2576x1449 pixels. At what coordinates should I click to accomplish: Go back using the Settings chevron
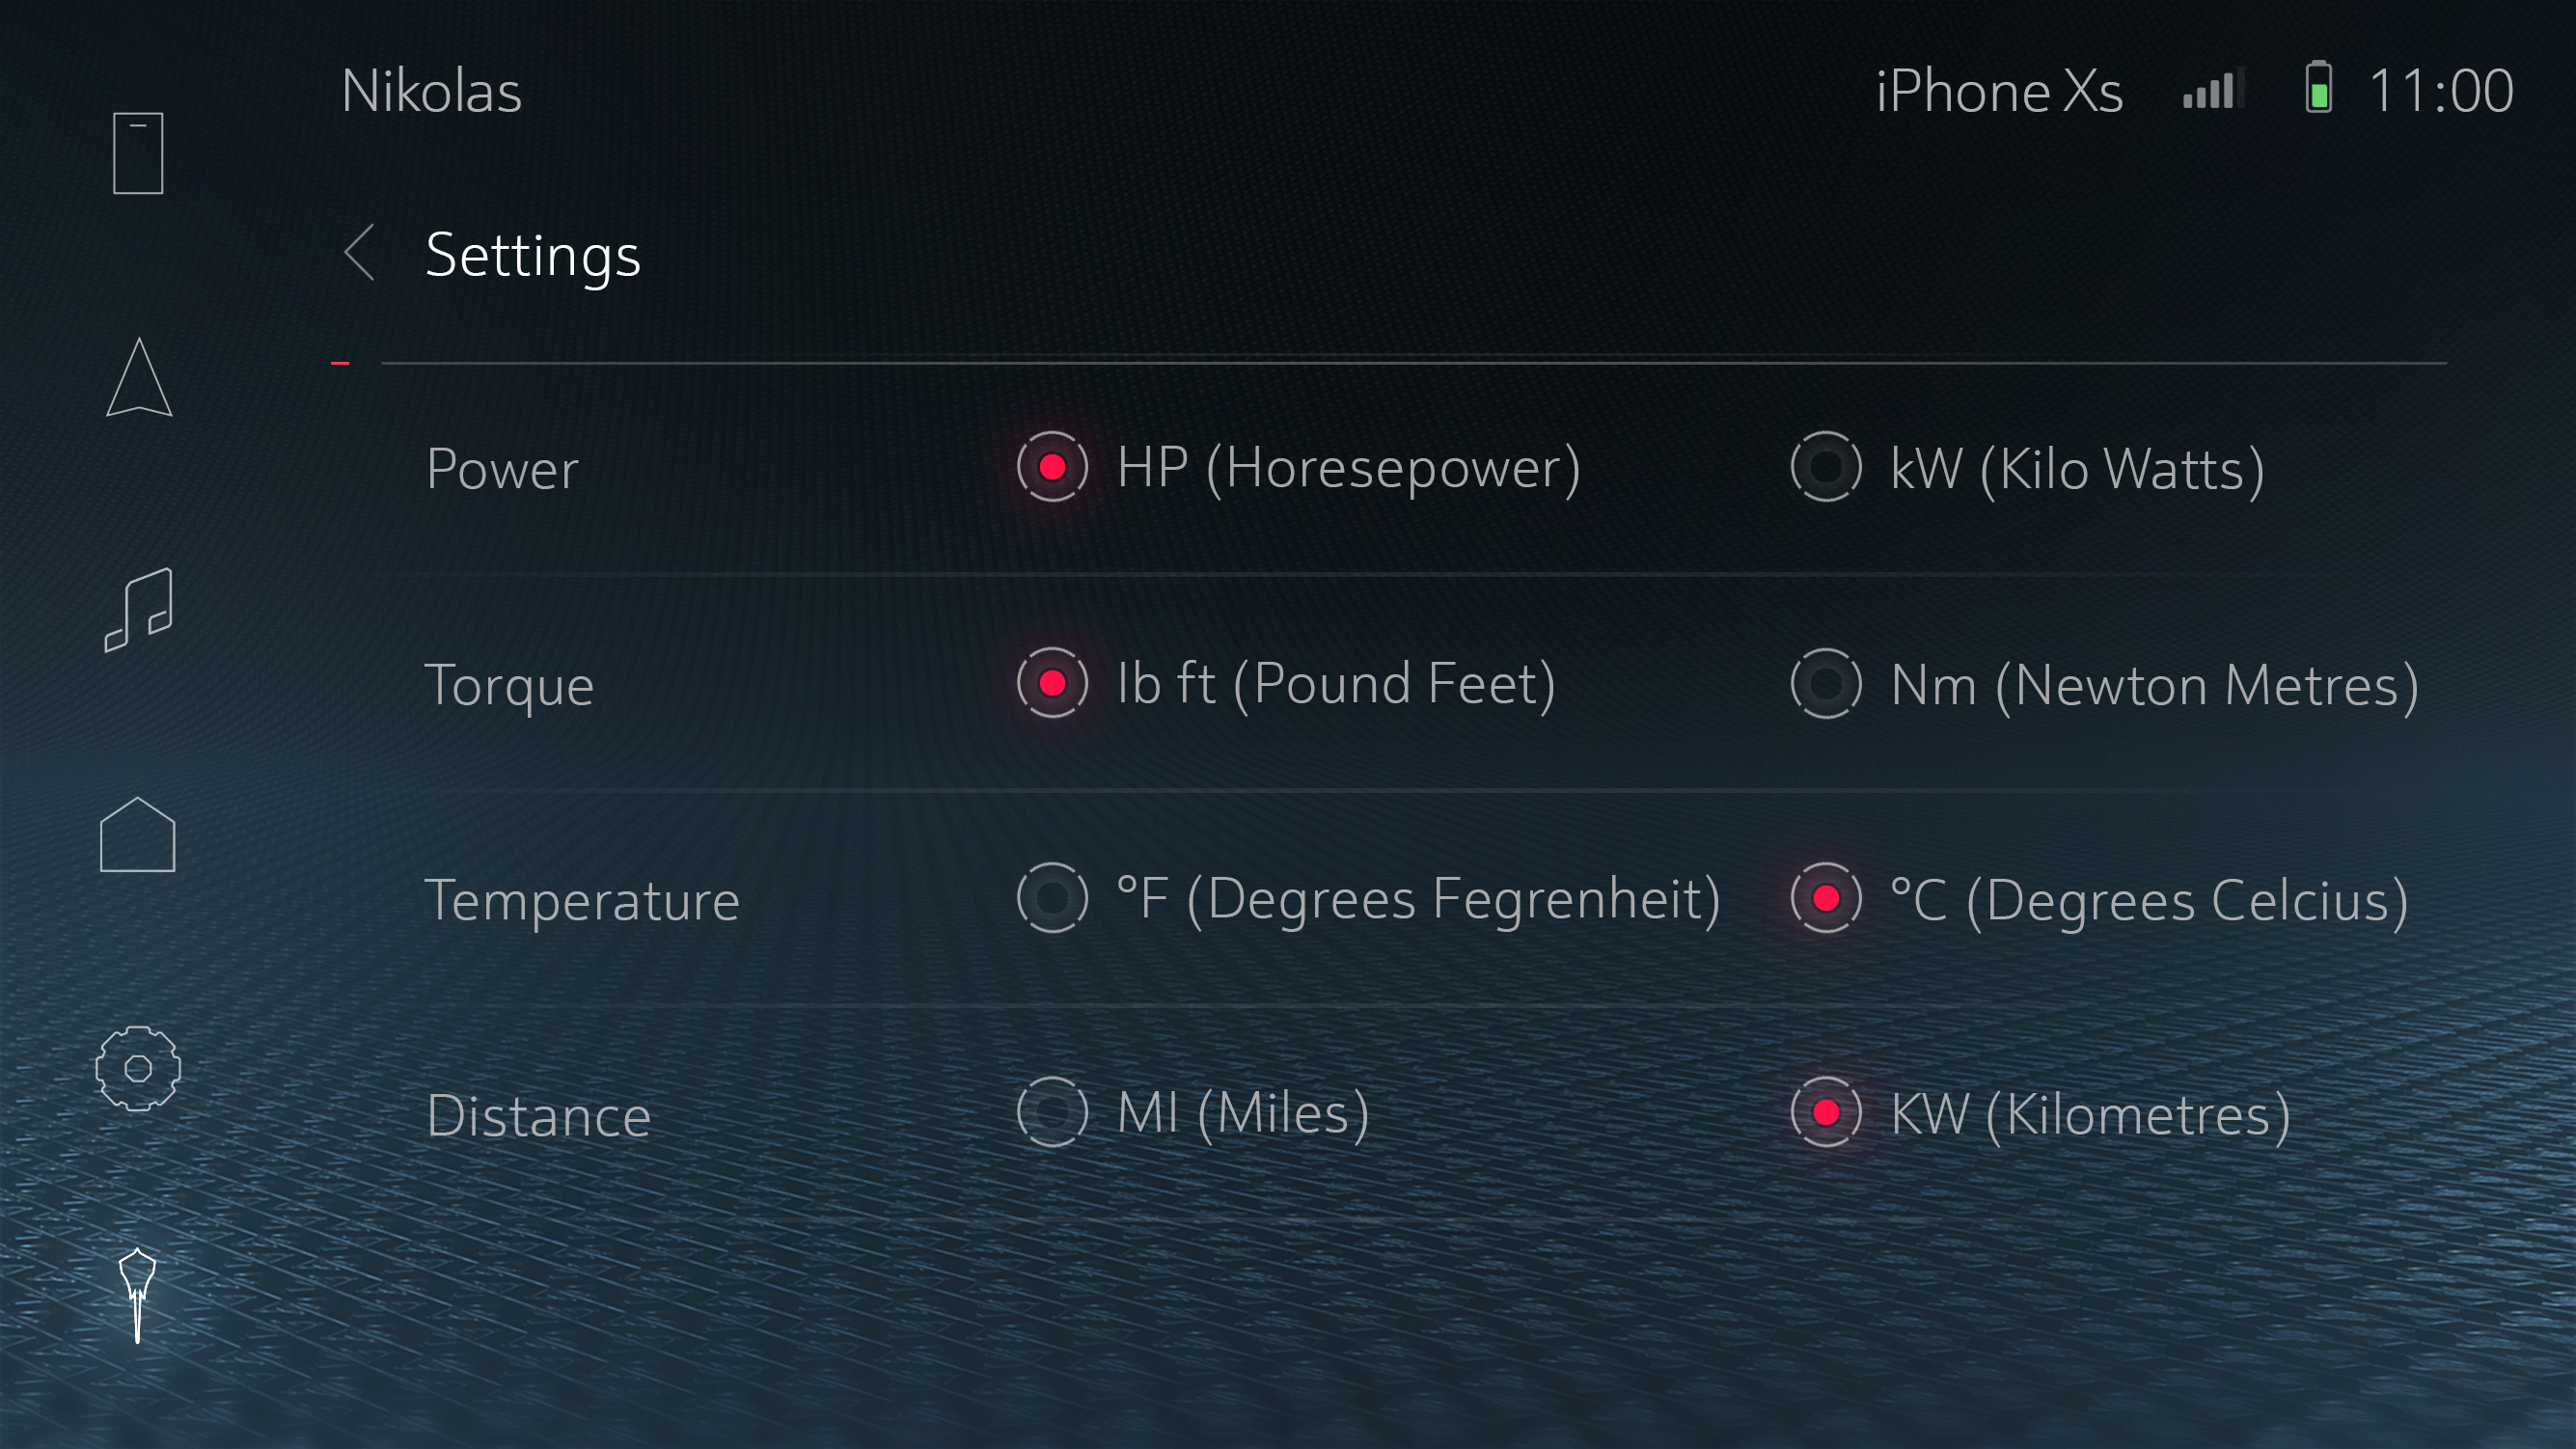[x=360, y=253]
